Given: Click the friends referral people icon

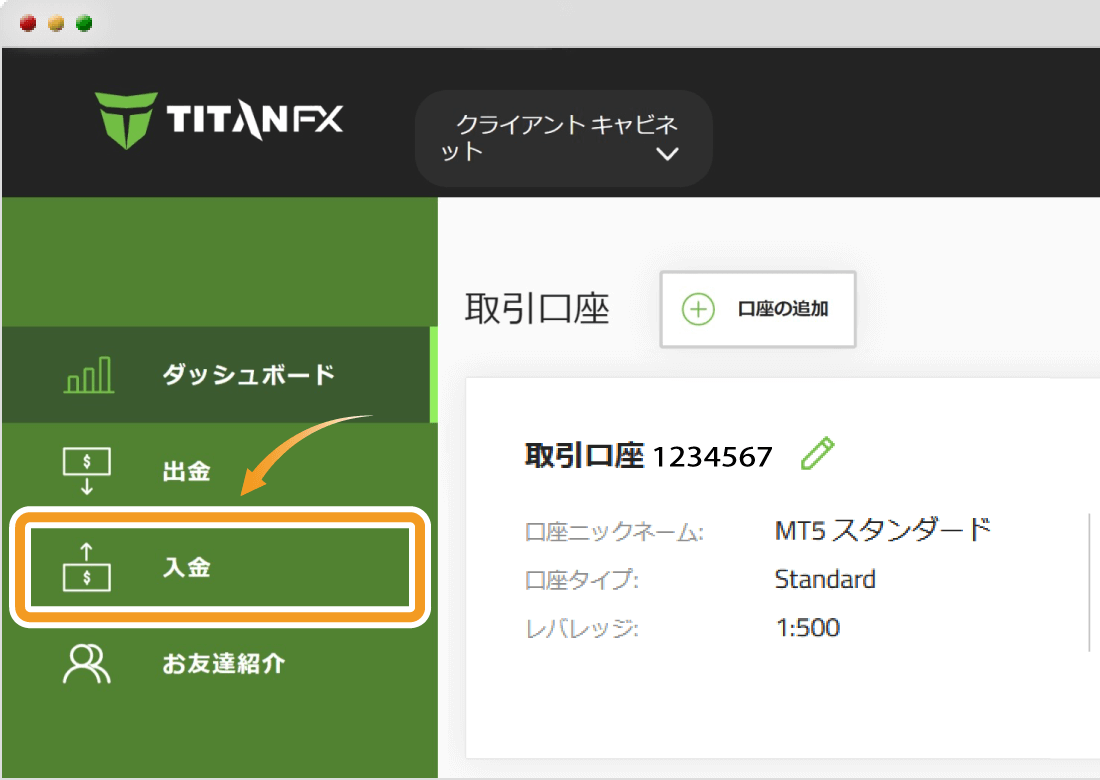Looking at the screenshot, I should pyautogui.click(x=87, y=664).
